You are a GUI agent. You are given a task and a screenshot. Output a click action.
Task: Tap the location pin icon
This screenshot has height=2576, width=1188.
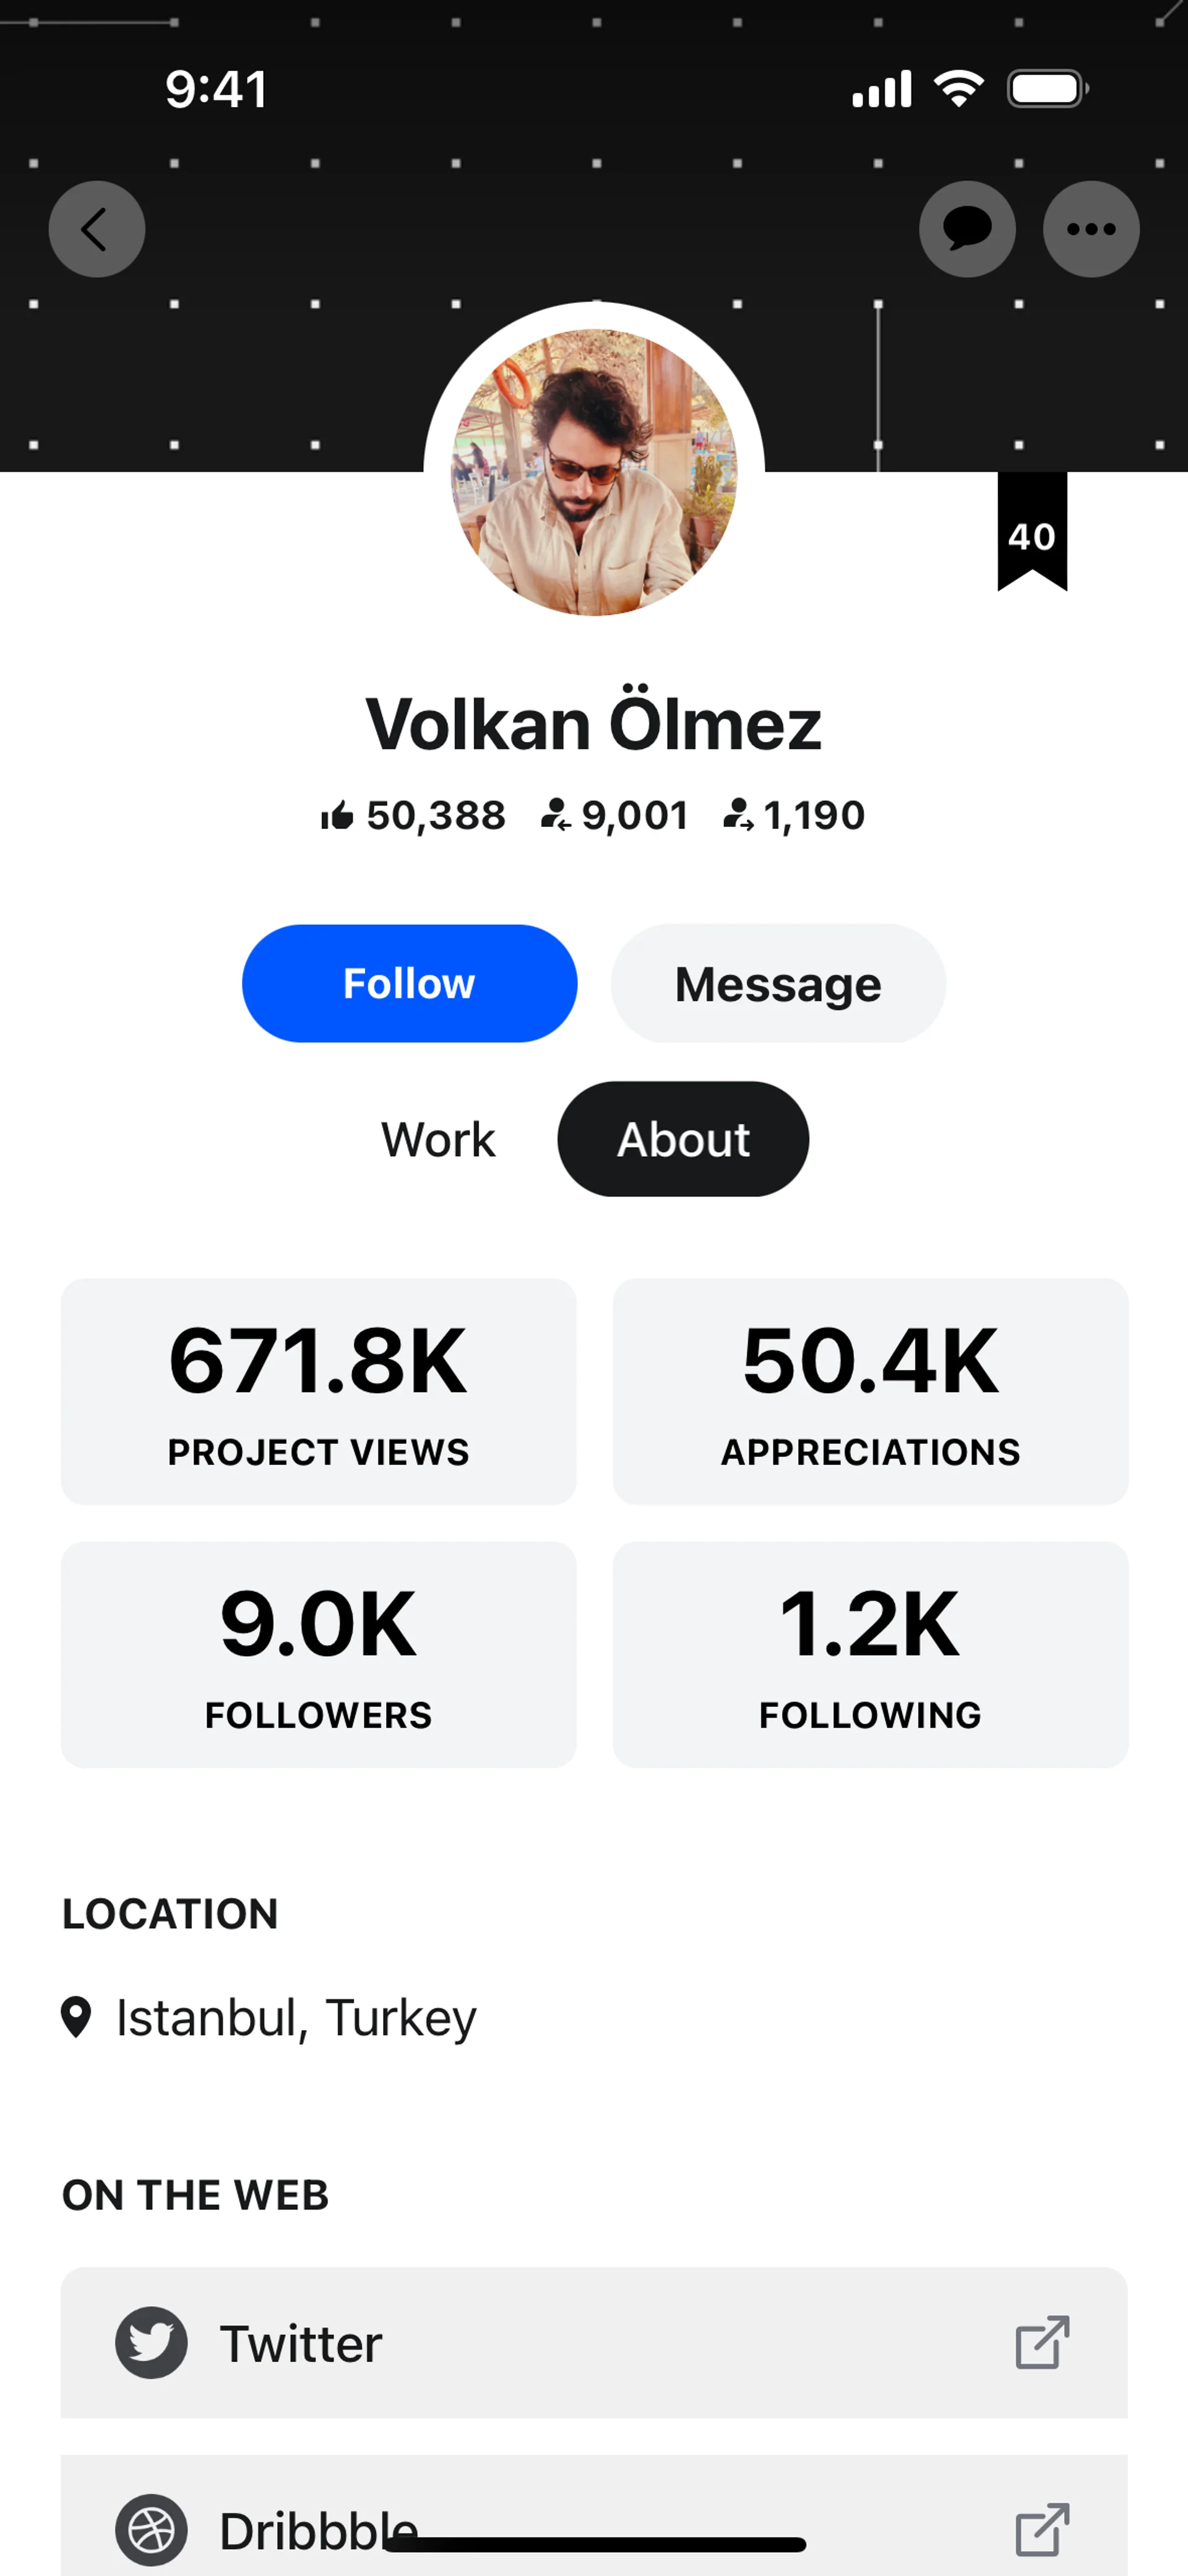tap(76, 2017)
